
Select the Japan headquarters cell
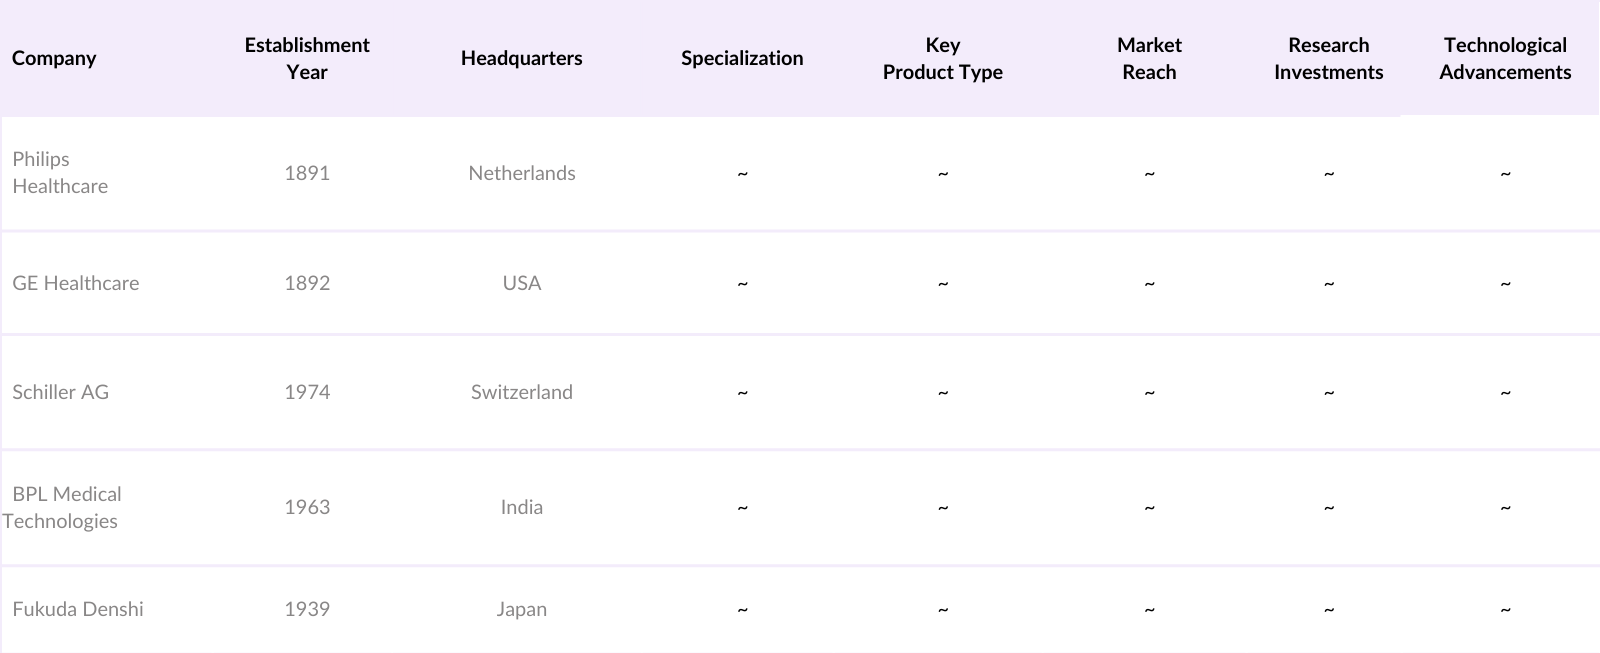tap(522, 609)
